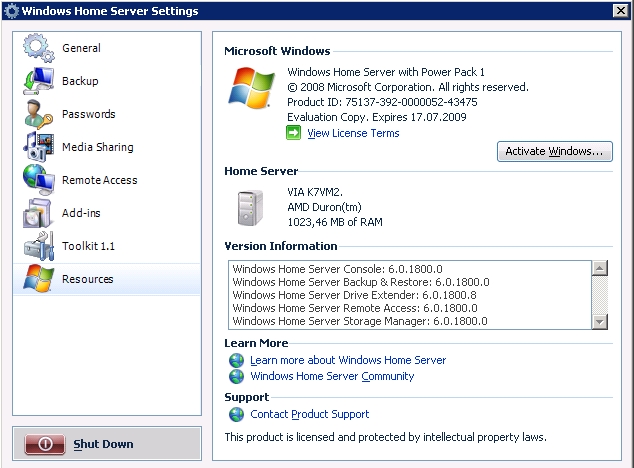Image resolution: width=634 pixels, height=468 pixels.
Task: Select the Backup & Restore version line
Action: tap(361, 282)
